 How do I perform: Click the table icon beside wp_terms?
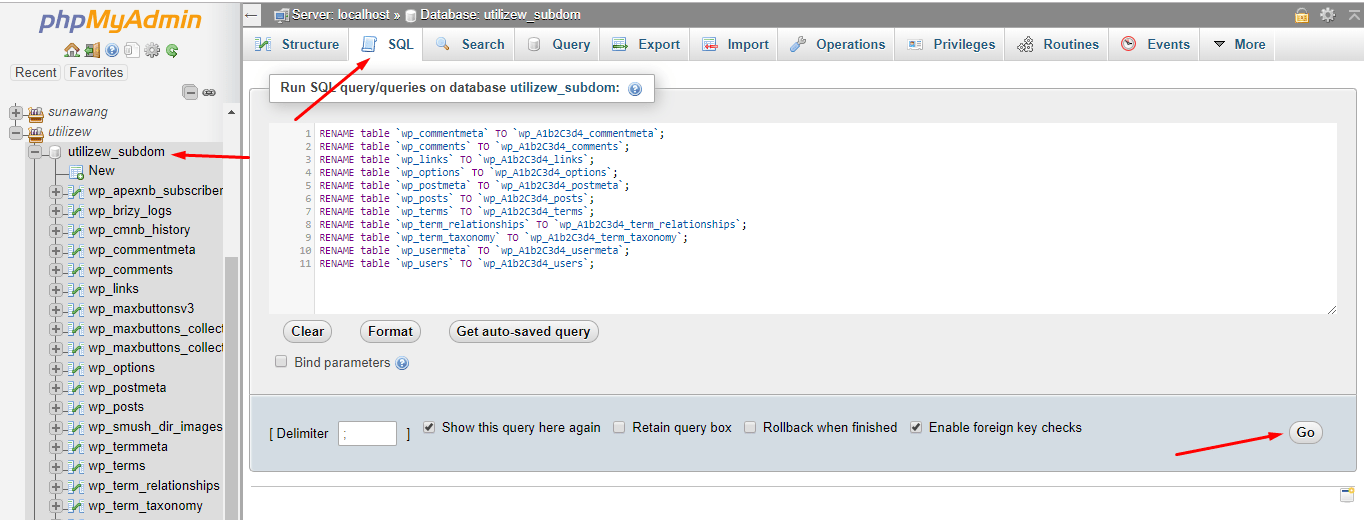76,466
